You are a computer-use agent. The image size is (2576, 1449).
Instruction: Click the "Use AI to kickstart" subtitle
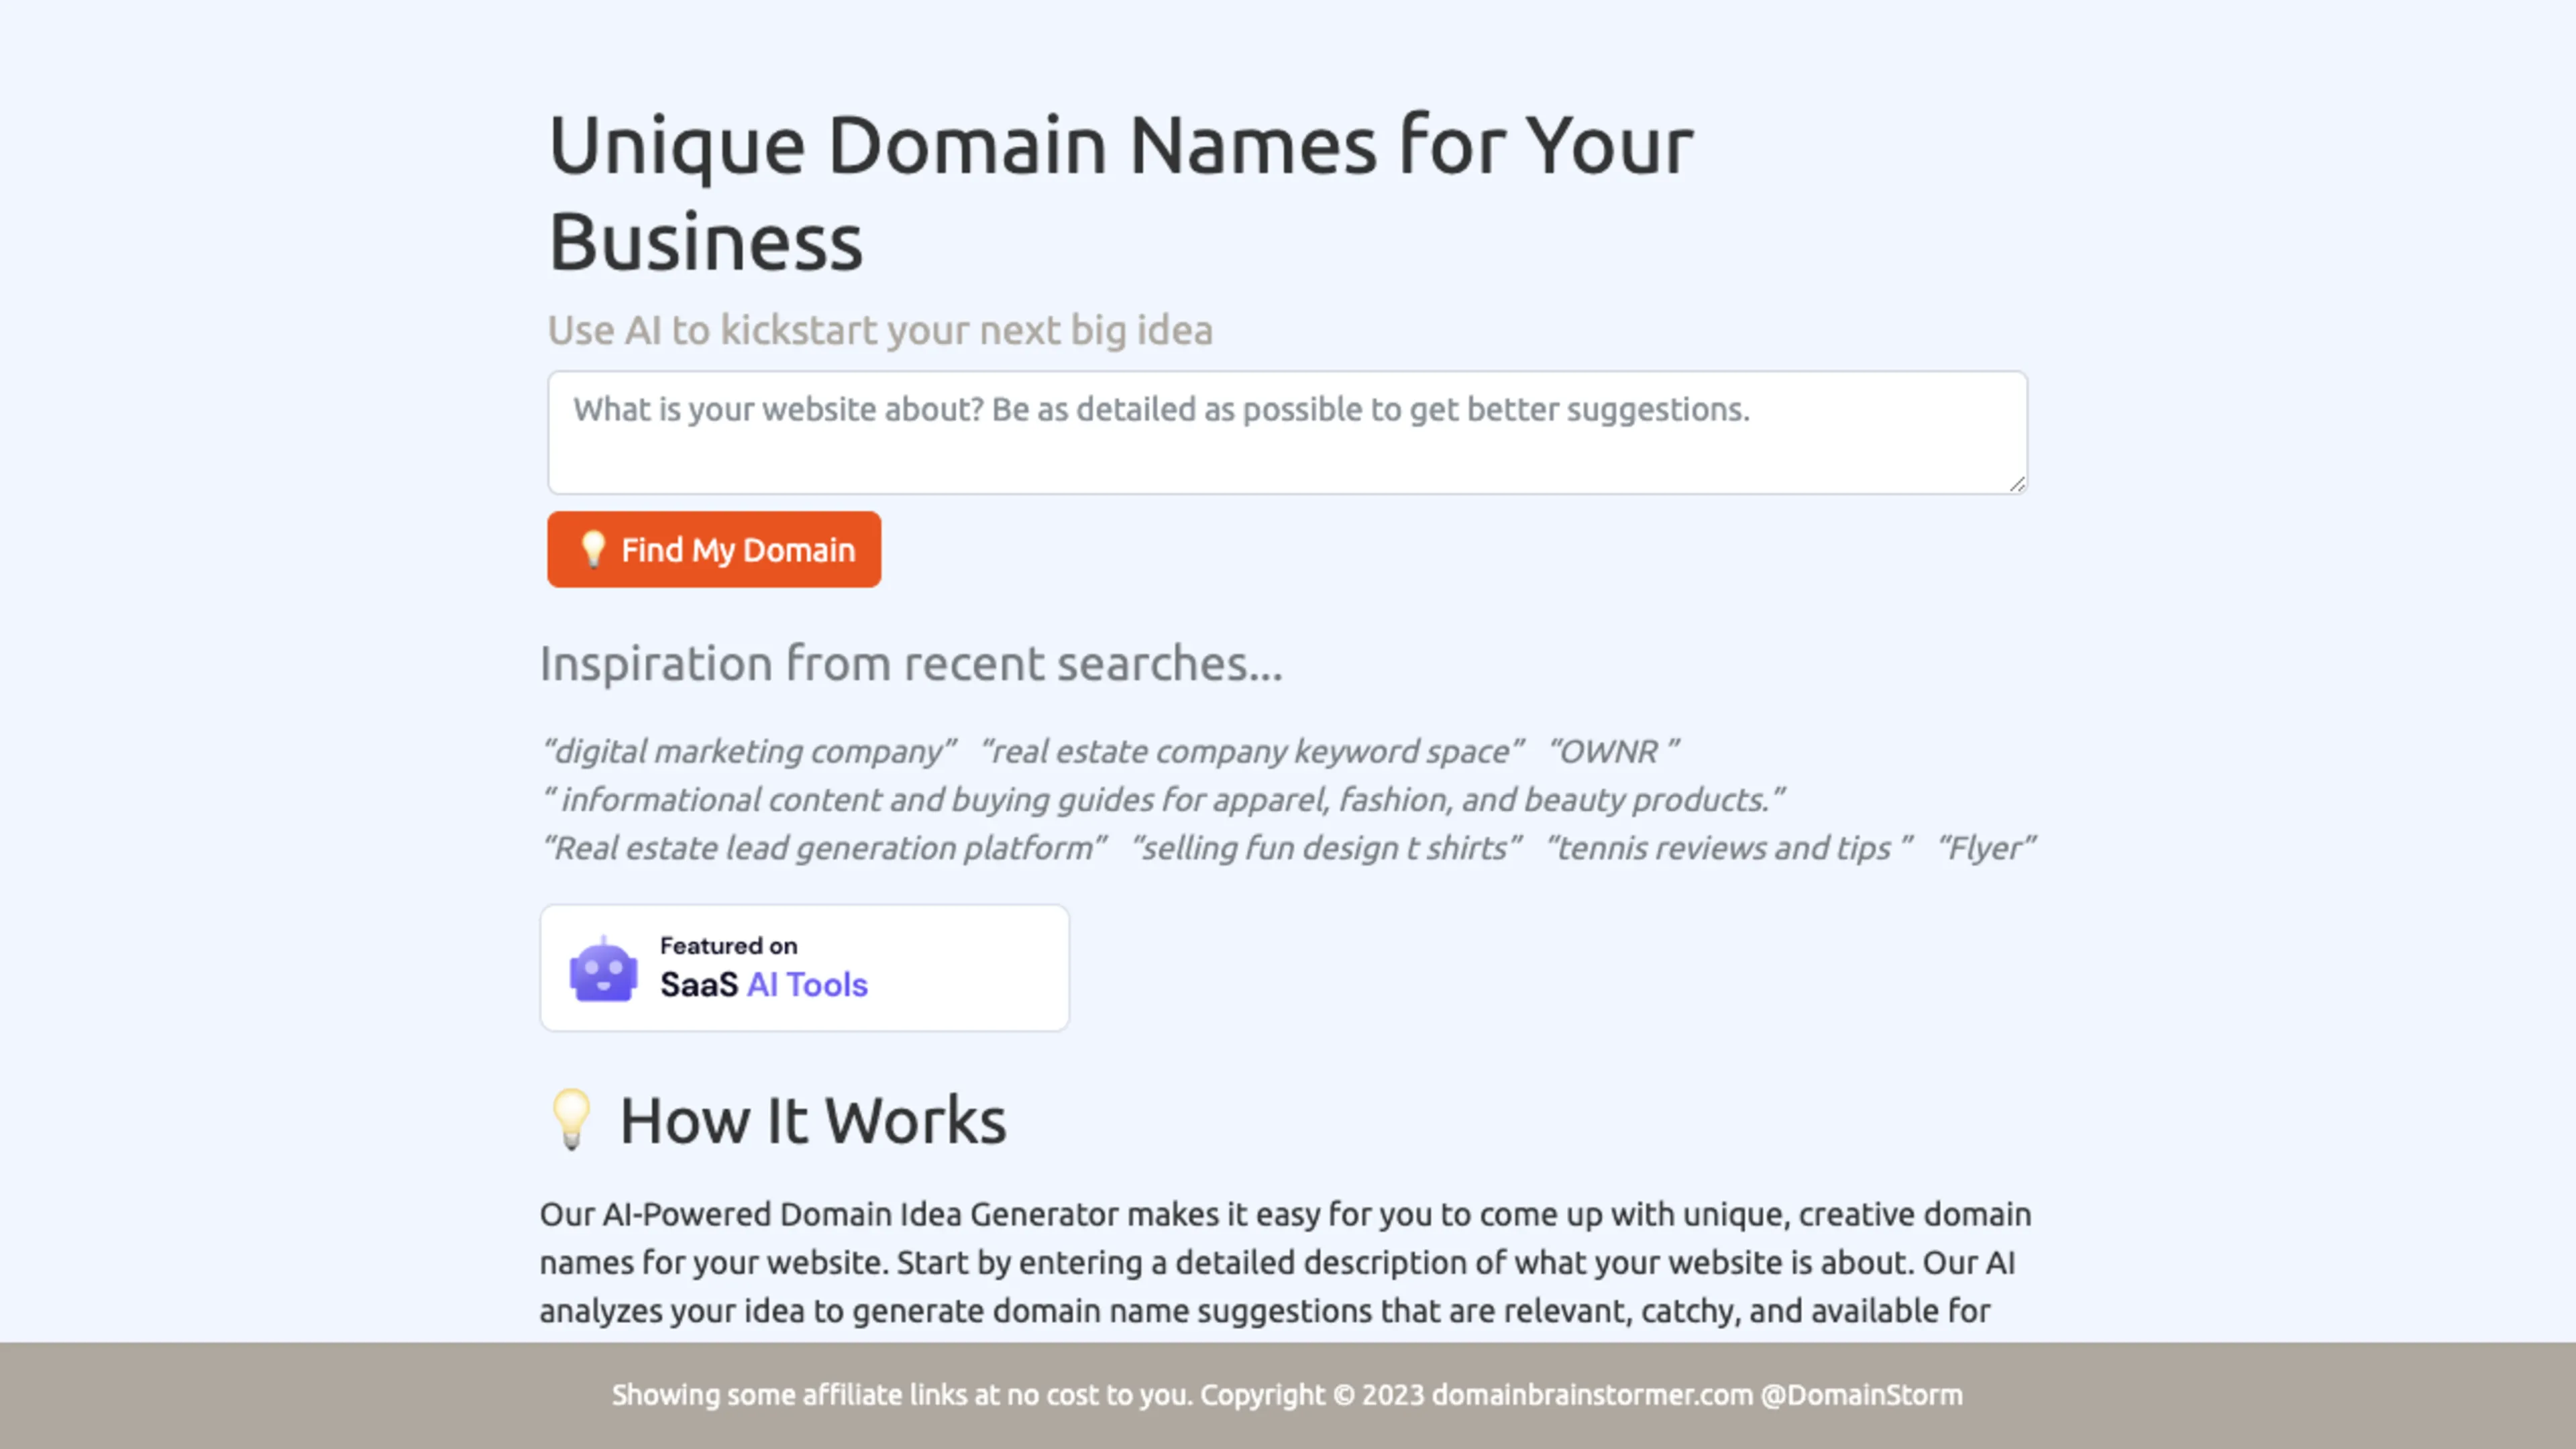click(880, 330)
